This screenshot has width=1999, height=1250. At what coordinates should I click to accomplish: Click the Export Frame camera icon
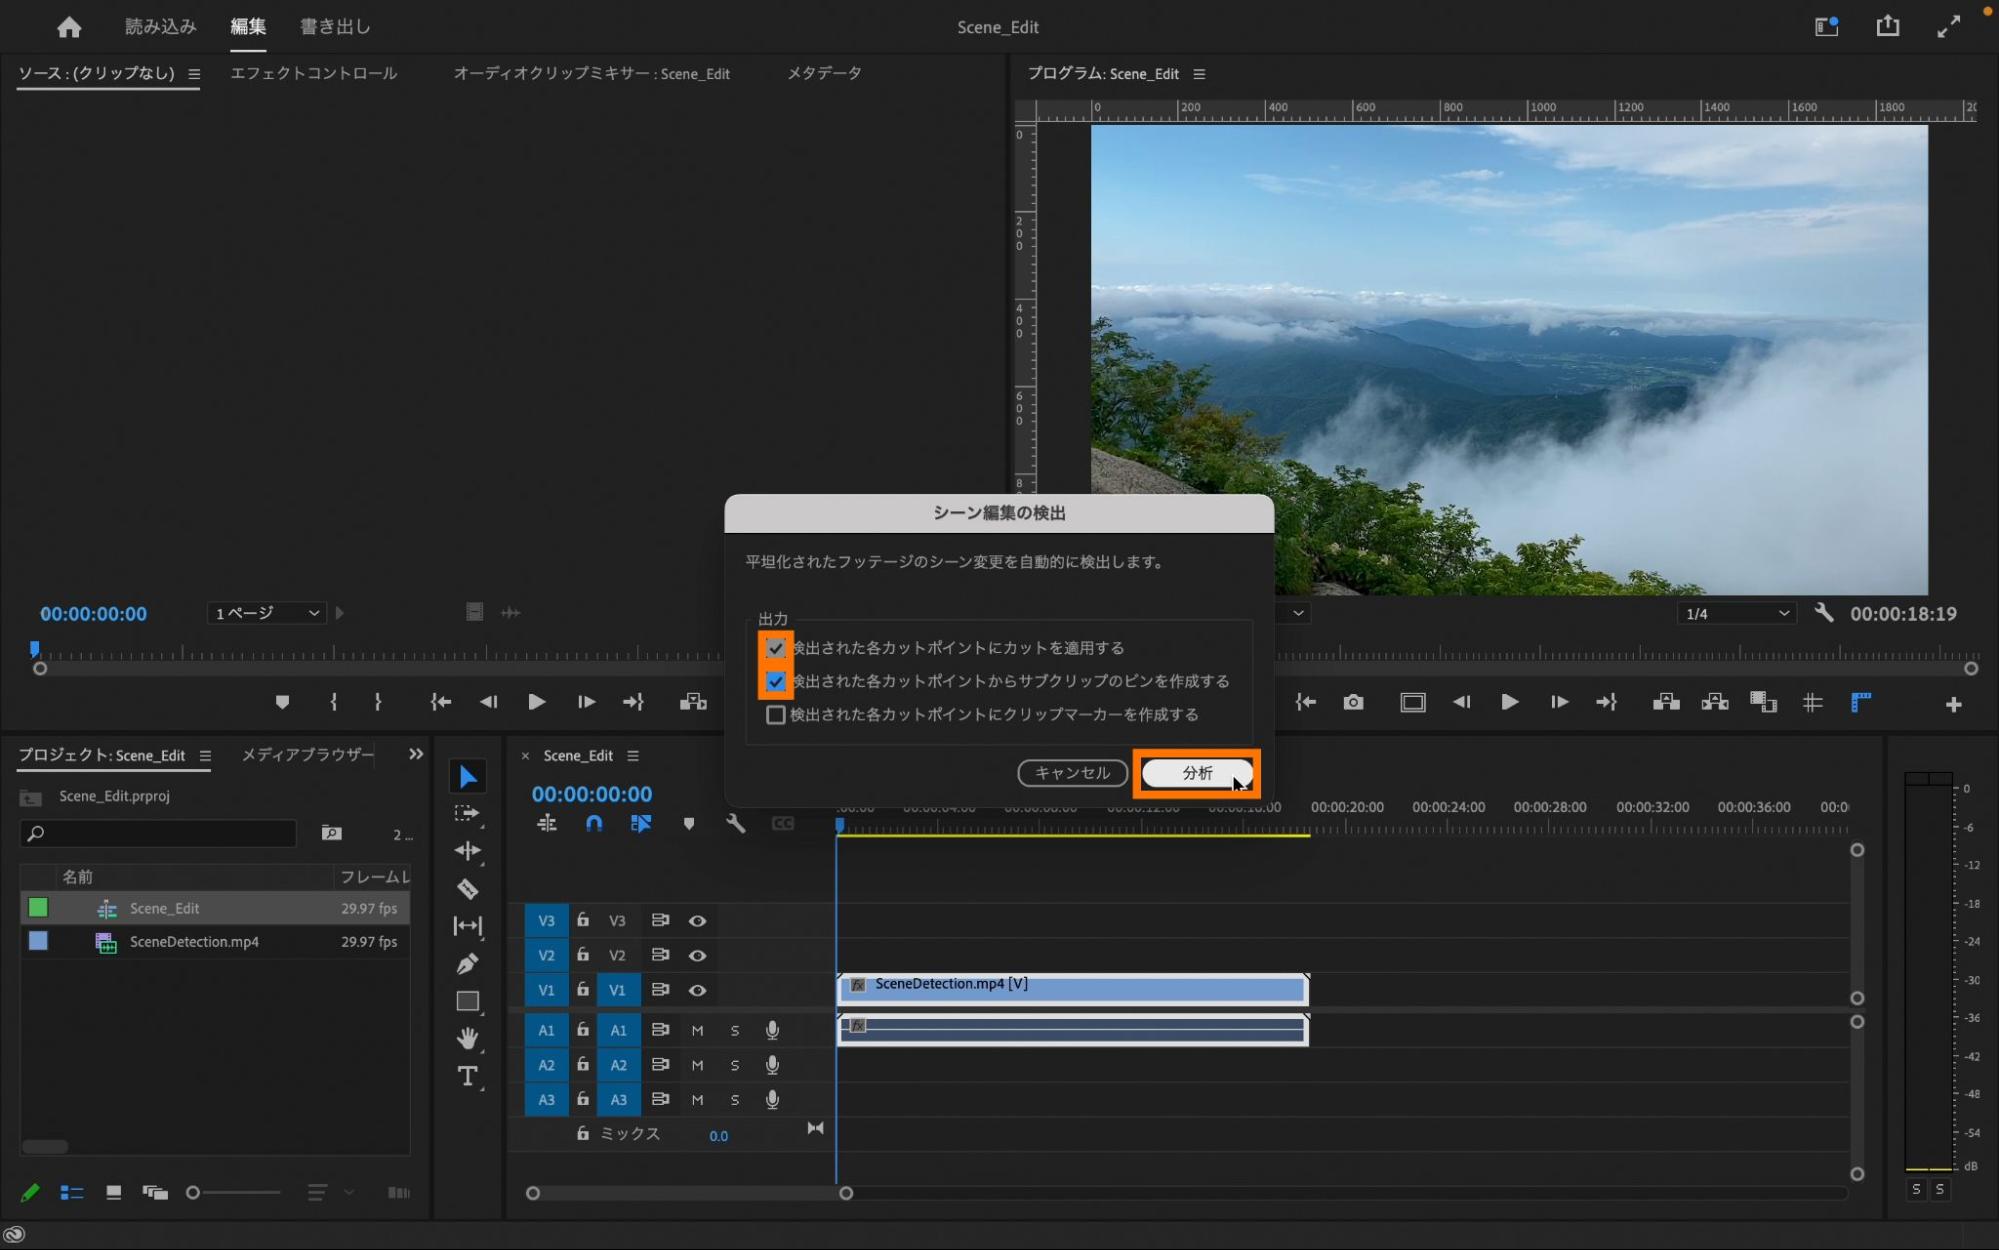(1353, 702)
